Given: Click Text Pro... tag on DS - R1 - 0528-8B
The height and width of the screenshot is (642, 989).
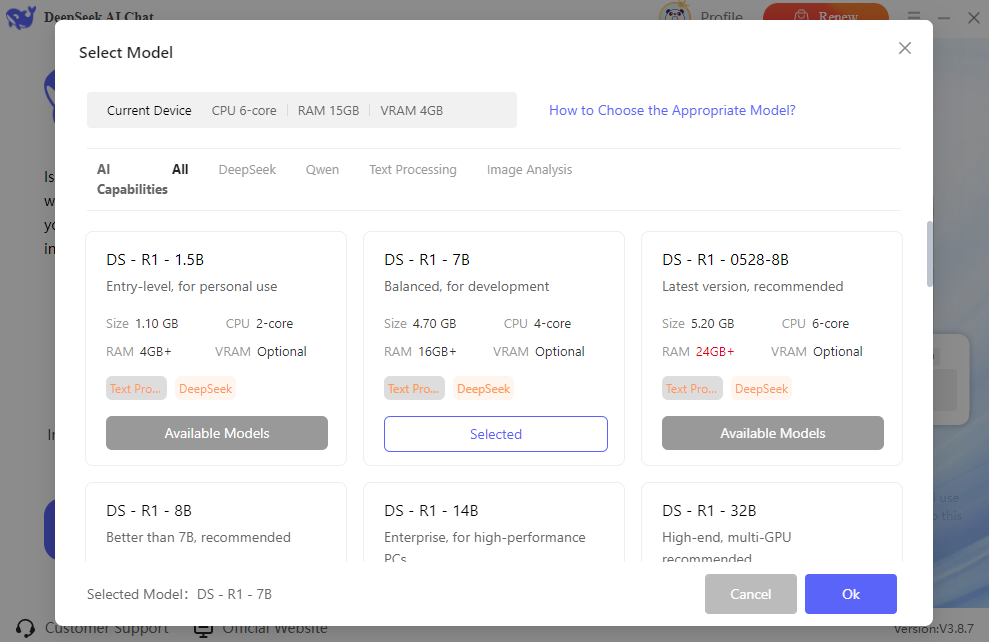Looking at the screenshot, I should pos(692,388).
